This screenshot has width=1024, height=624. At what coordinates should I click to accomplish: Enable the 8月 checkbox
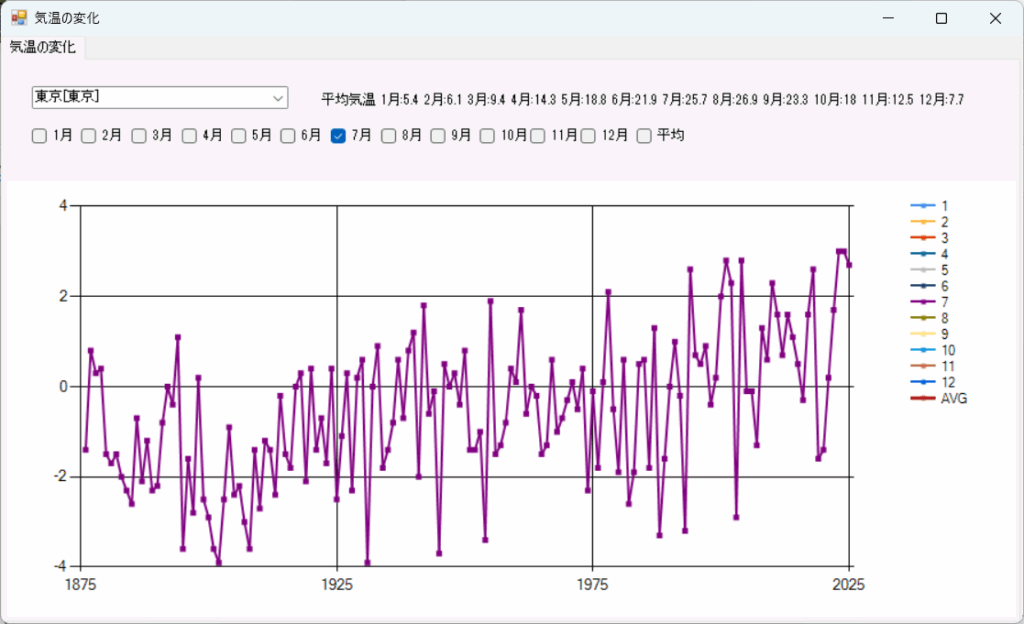388,136
